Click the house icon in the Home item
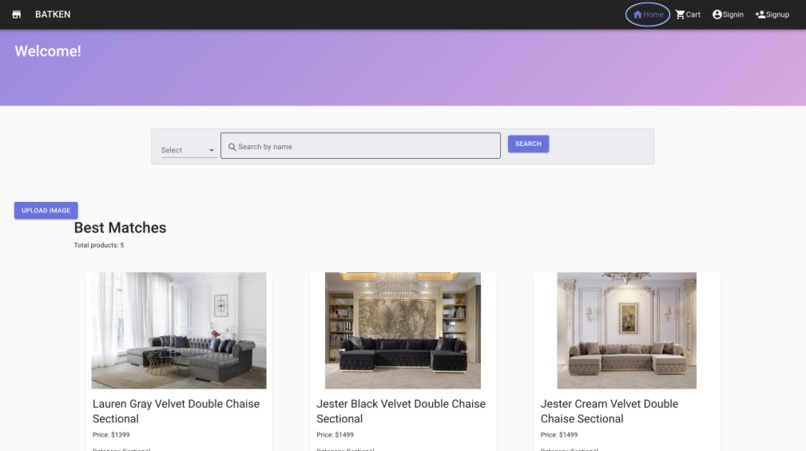The height and width of the screenshot is (451, 806). 637,14
